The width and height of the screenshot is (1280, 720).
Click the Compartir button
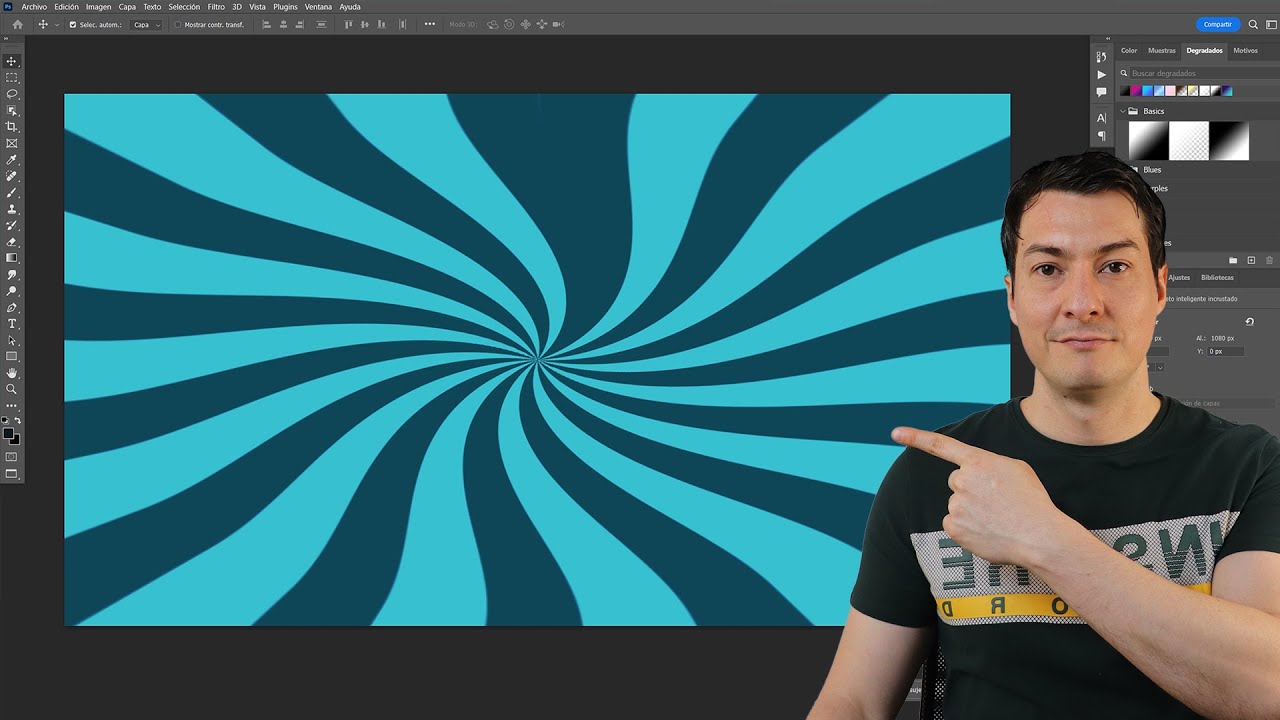point(1218,24)
